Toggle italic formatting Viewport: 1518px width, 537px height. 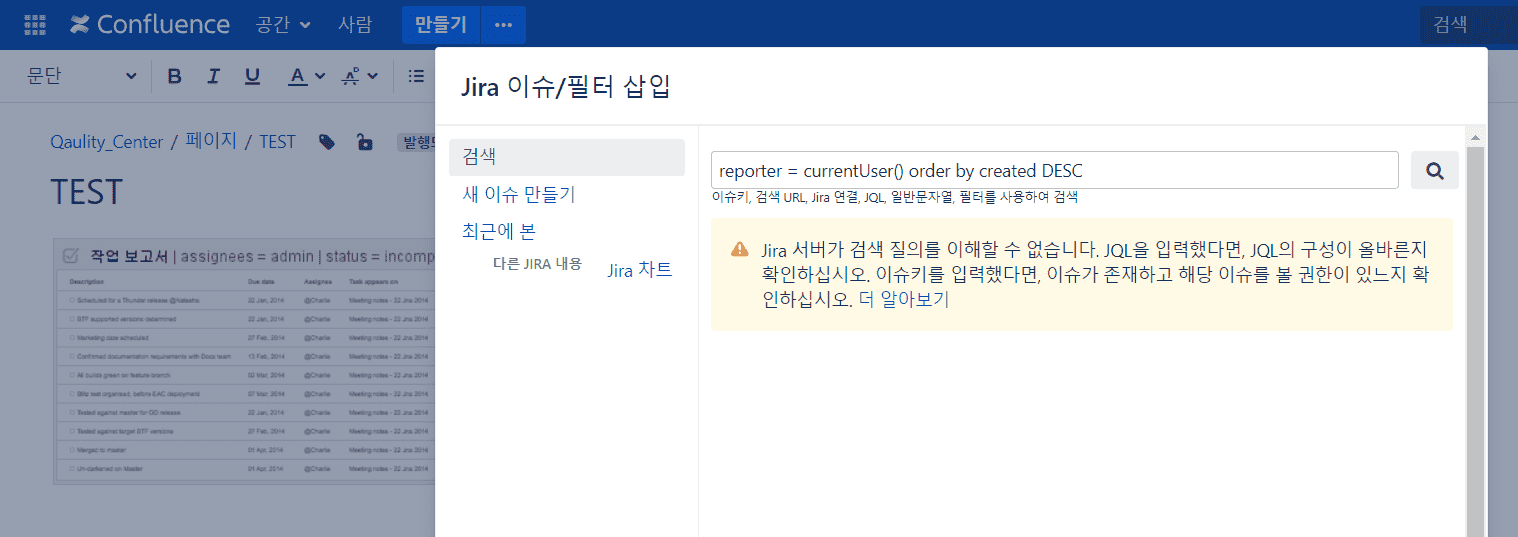pyautogui.click(x=213, y=76)
